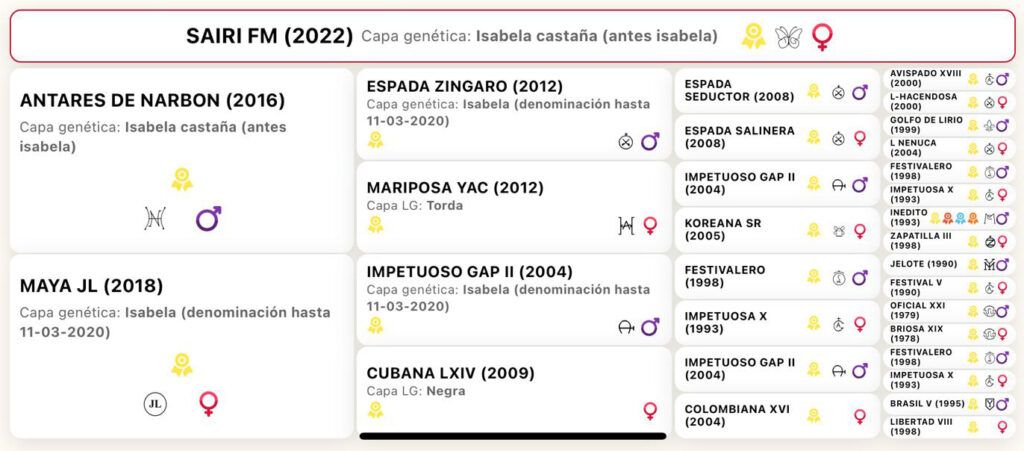Click the yellow ribbon under MAYA JL
The width and height of the screenshot is (1024, 451).
[x=182, y=365]
